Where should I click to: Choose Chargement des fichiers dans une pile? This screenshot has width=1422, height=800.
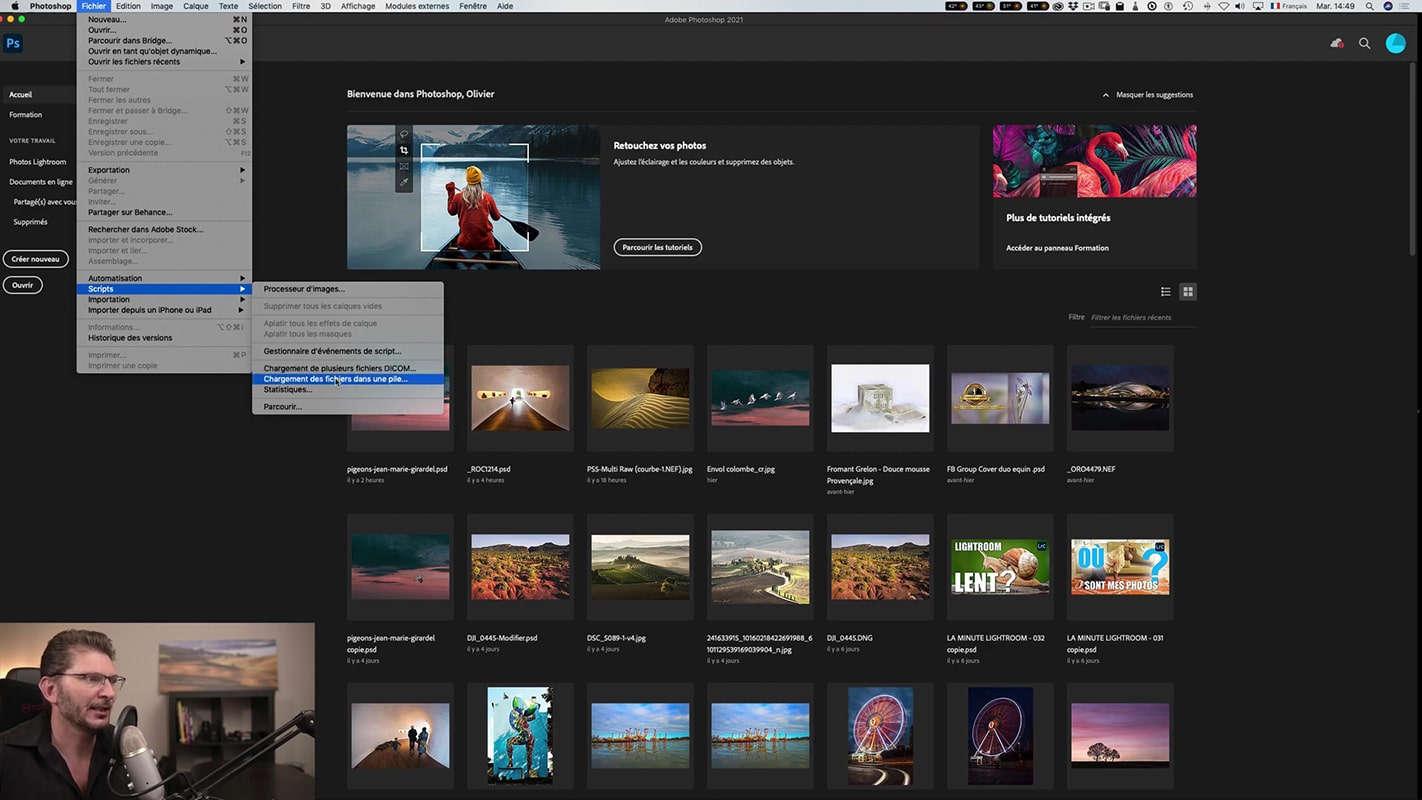(347, 379)
